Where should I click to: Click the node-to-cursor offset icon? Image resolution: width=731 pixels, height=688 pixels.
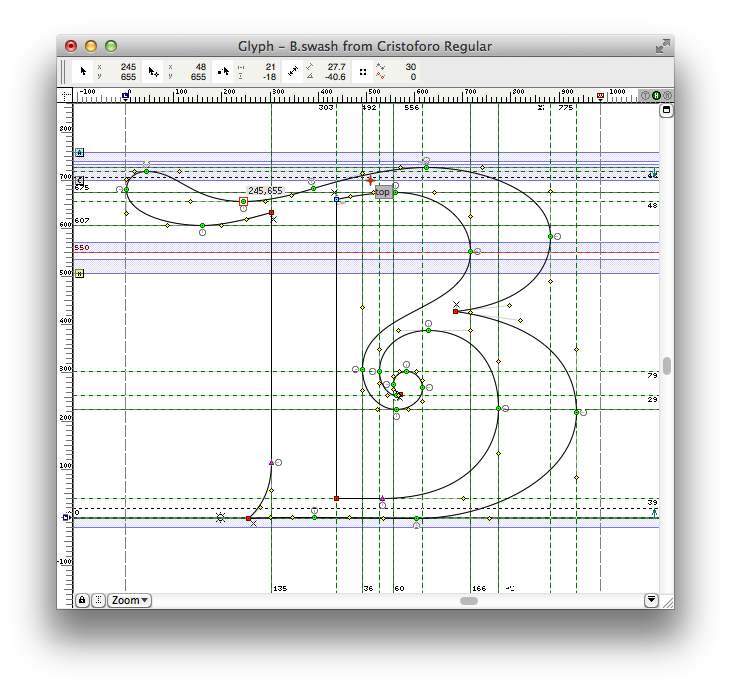click(x=223, y=71)
